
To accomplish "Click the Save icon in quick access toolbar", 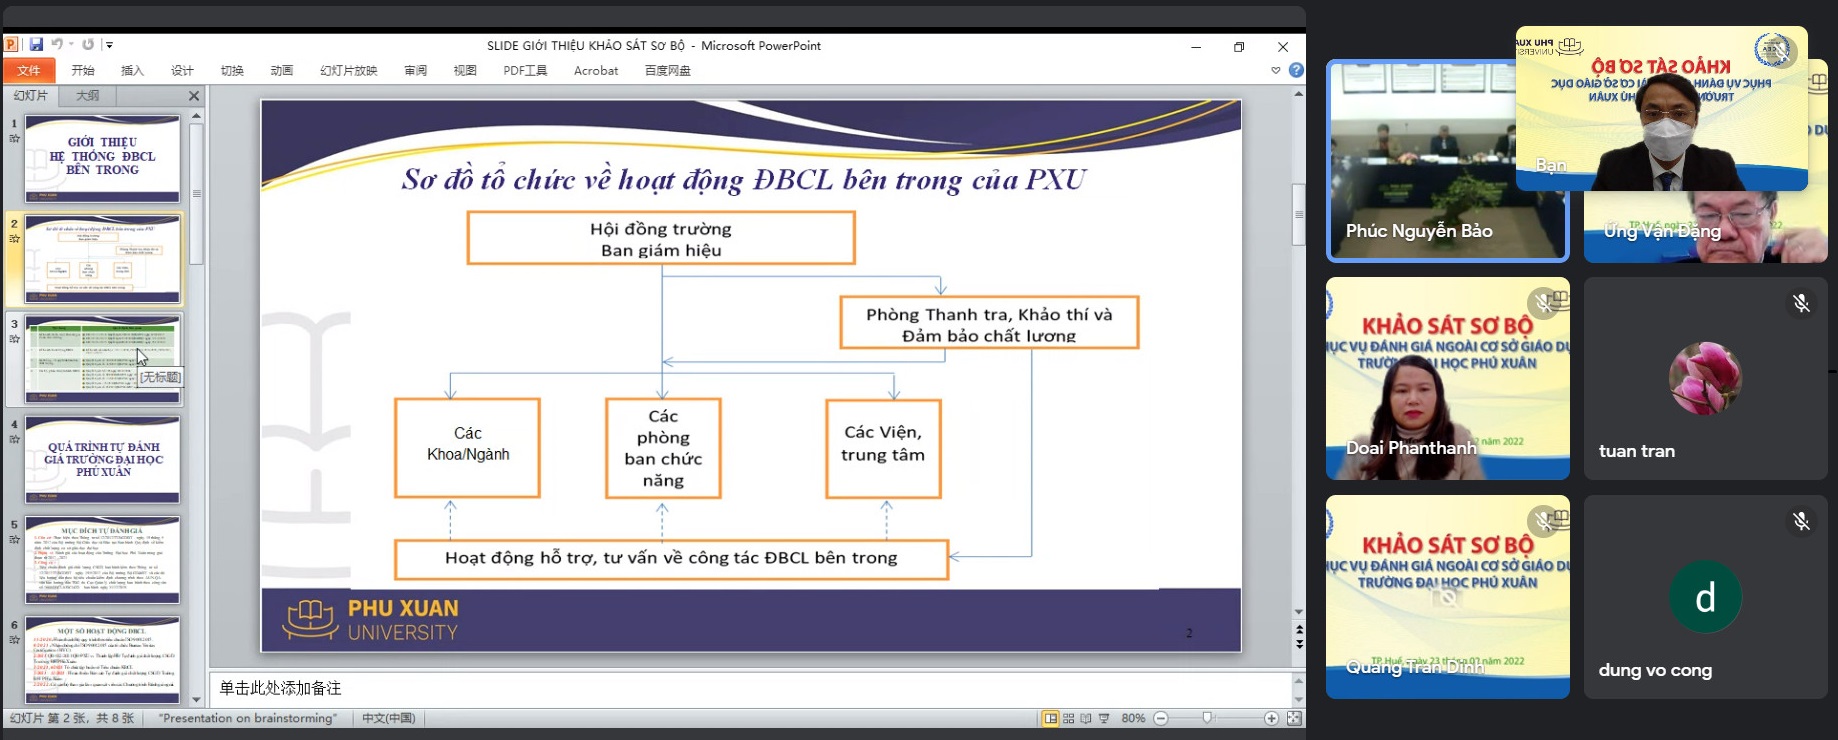I will [x=36, y=44].
